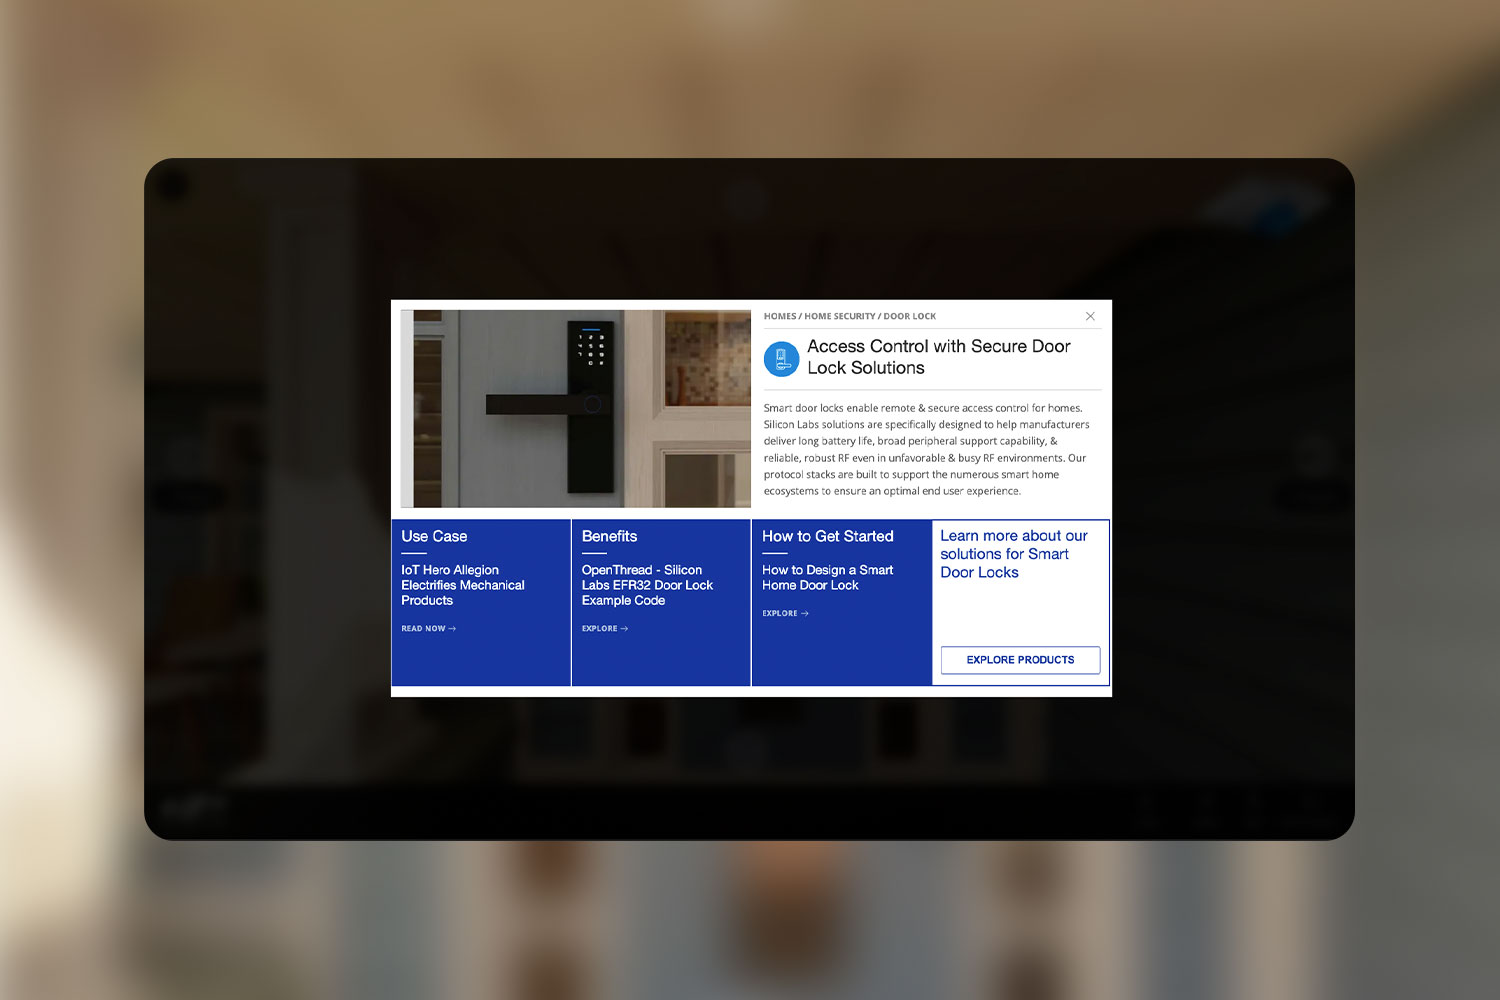
Task: Click EXPLORE in the Benefits panel
Action: click(x=599, y=628)
